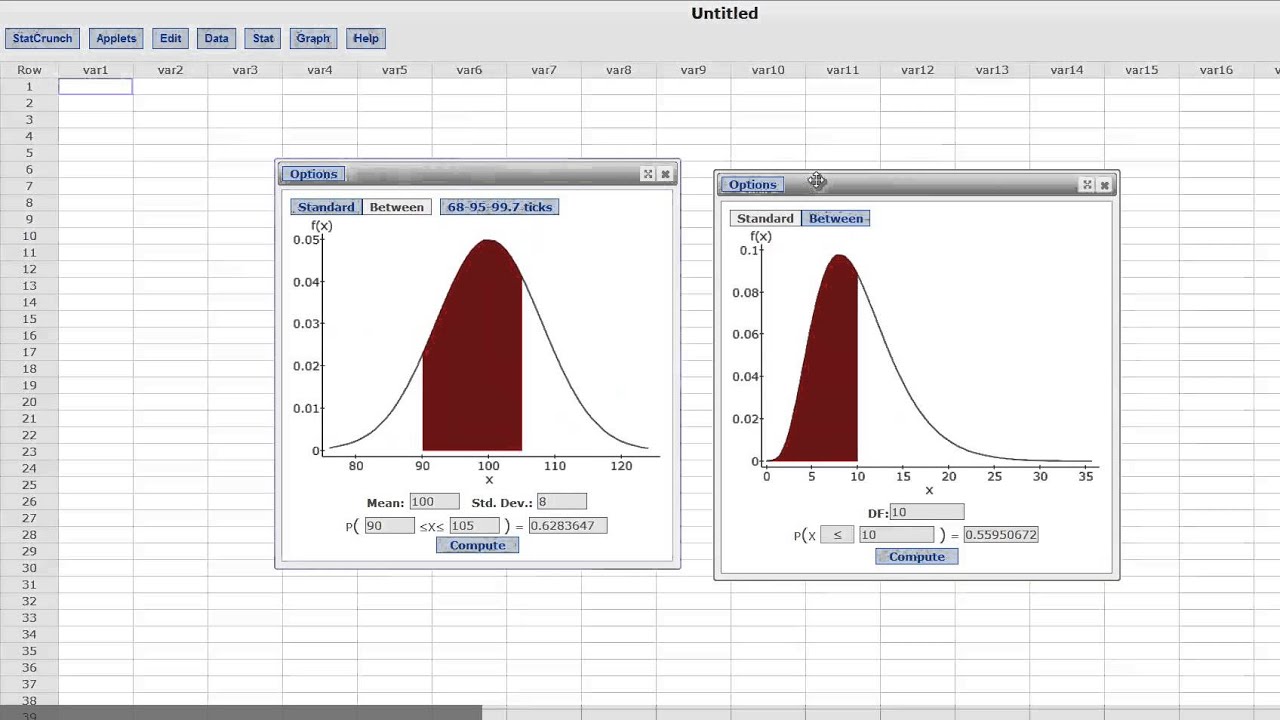Click the Std. Dev. input field

pyautogui.click(x=561, y=502)
